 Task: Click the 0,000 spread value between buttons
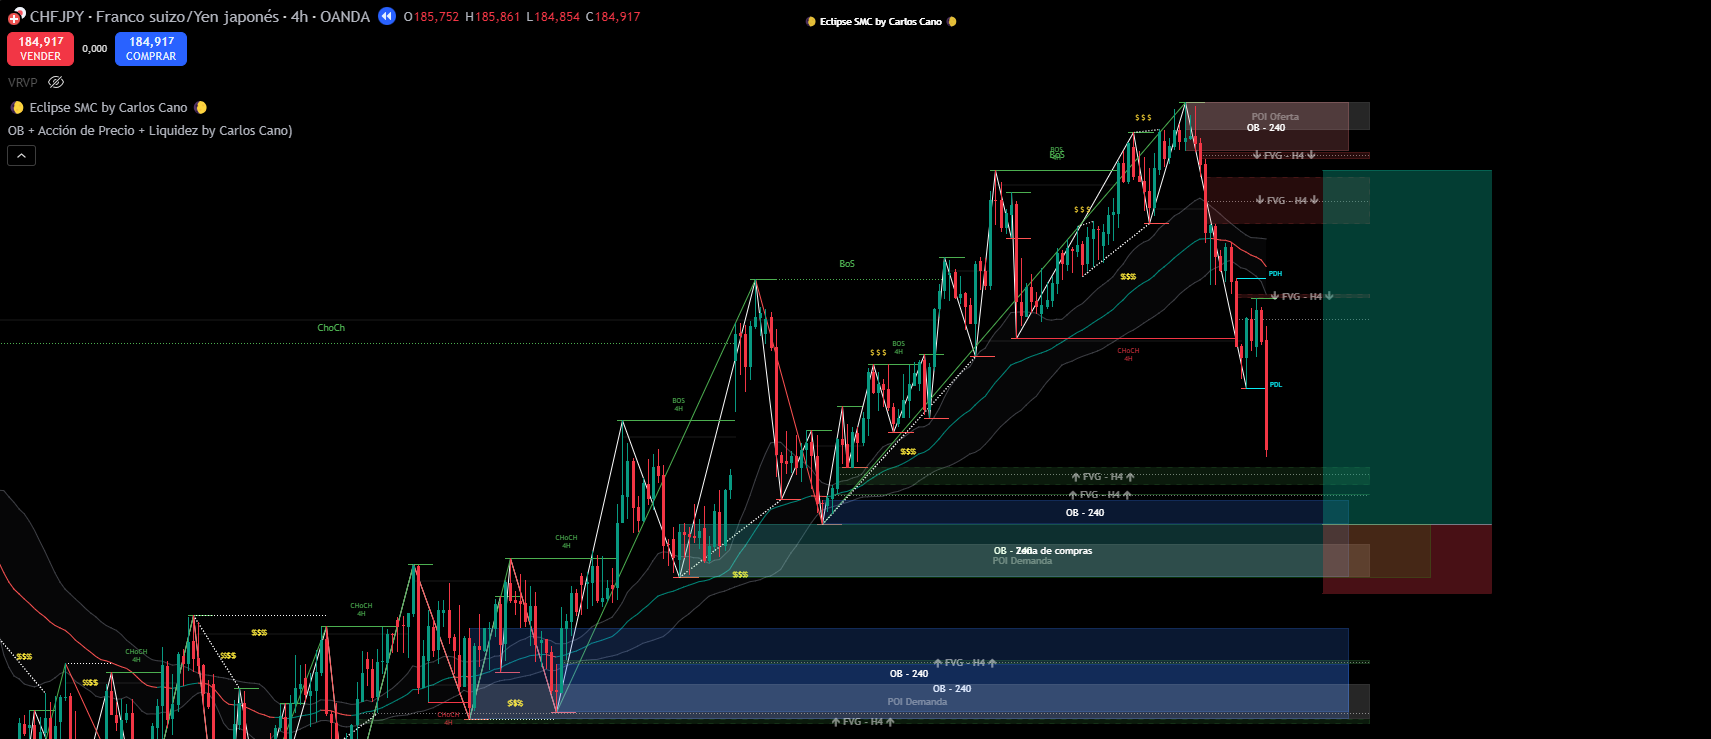coord(95,49)
